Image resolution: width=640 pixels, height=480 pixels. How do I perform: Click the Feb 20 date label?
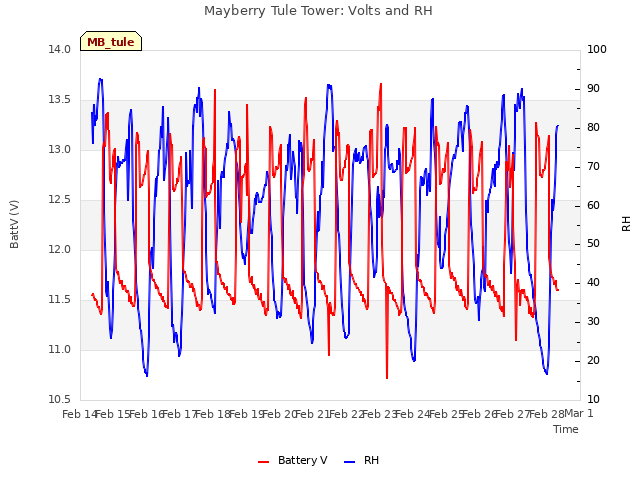coord(279,414)
